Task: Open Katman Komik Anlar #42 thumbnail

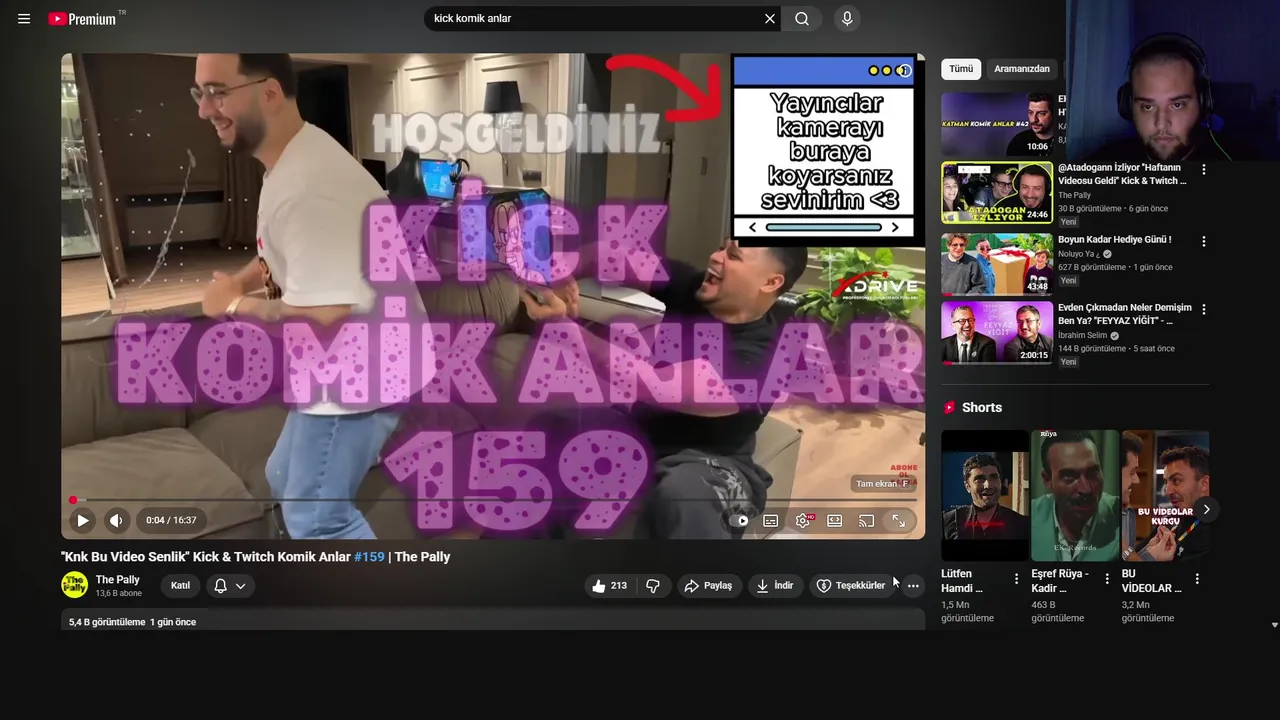Action: click(x=997, y=124)
